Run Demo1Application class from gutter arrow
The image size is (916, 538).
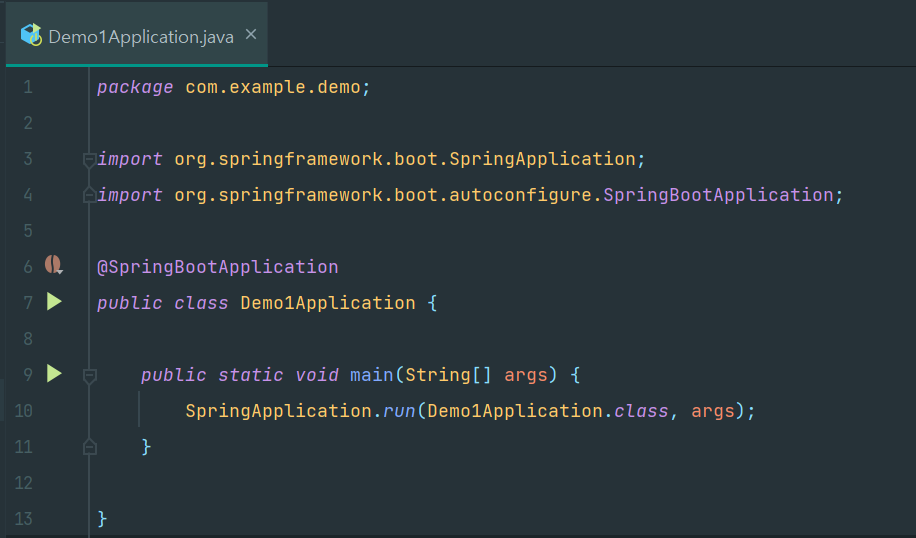pos(54,302)
